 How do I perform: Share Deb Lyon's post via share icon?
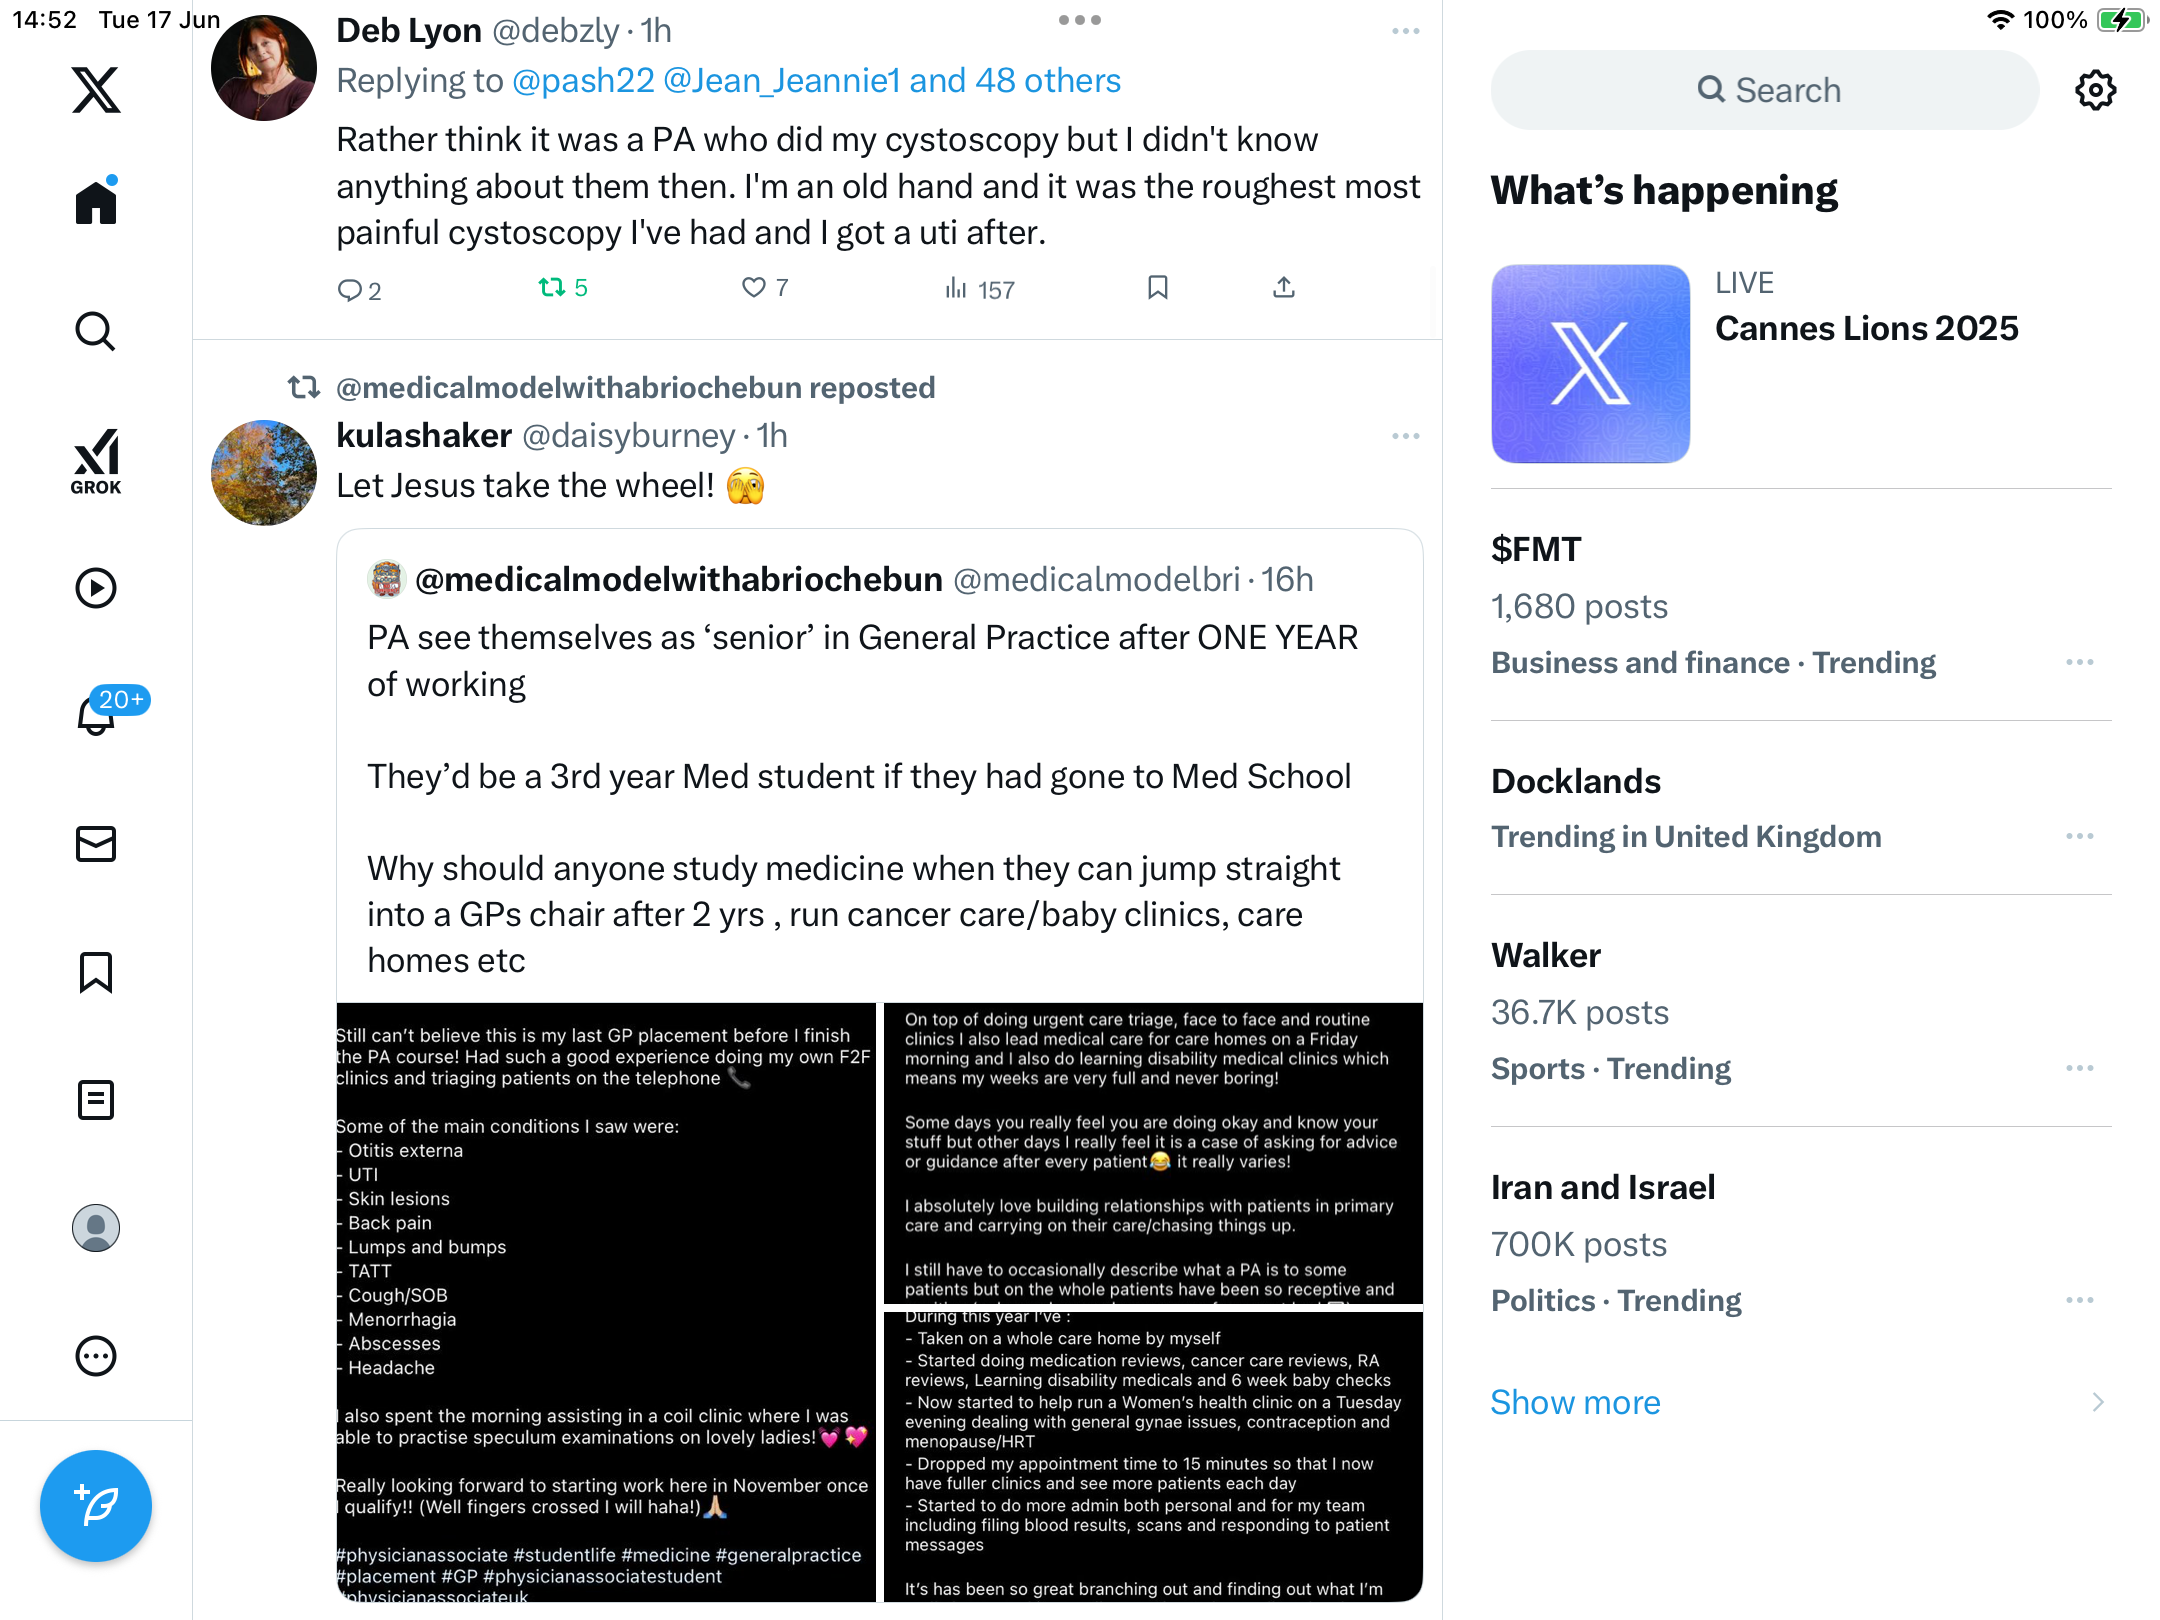(1284, 288)
